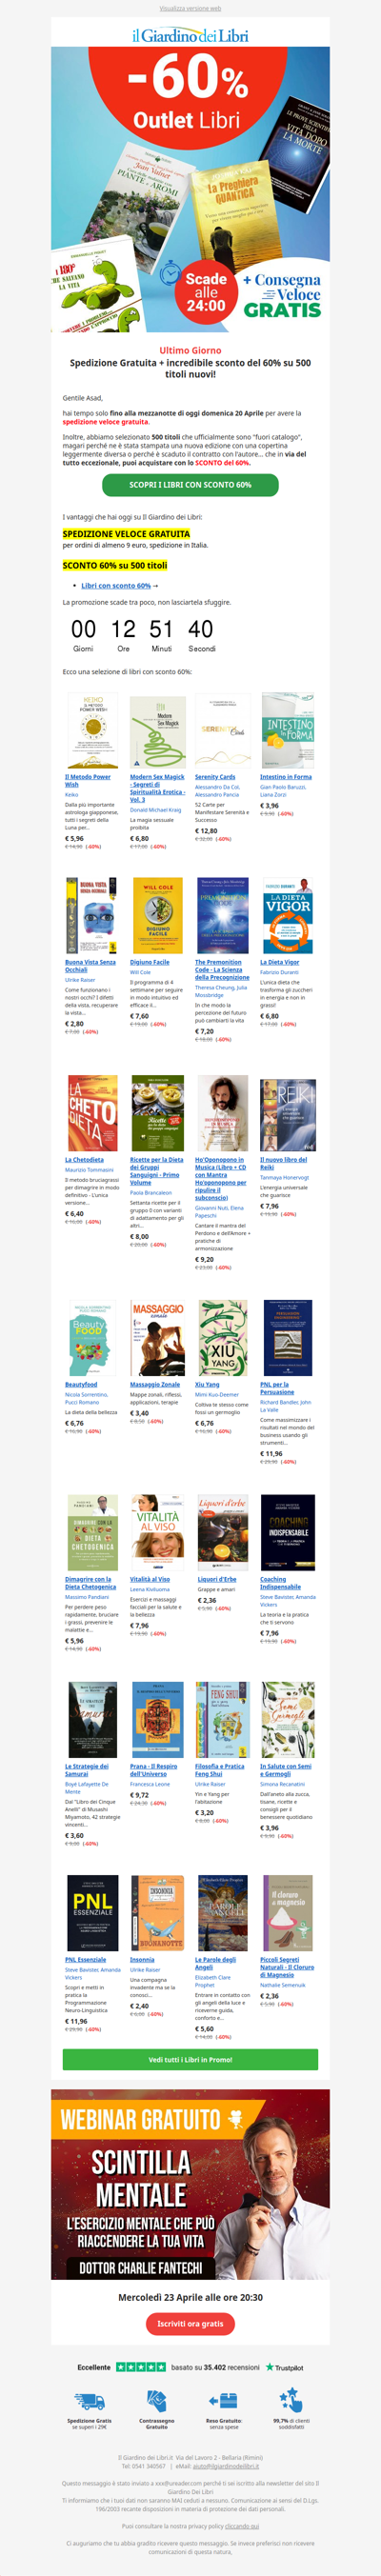Click the Massaggio Zonale title link
Screen dimensions: 381x2576
coord(155,1384)
